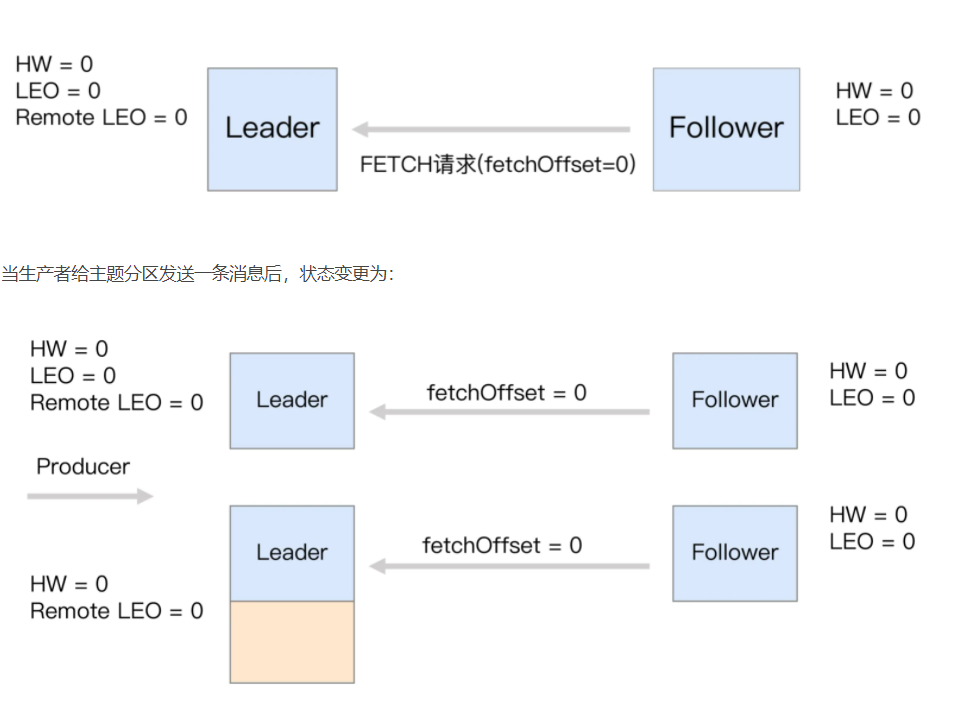Click Remote LEO = 0 beside the bottom Leader
This screenshot has height=720, width=956.
coord(116,611)
